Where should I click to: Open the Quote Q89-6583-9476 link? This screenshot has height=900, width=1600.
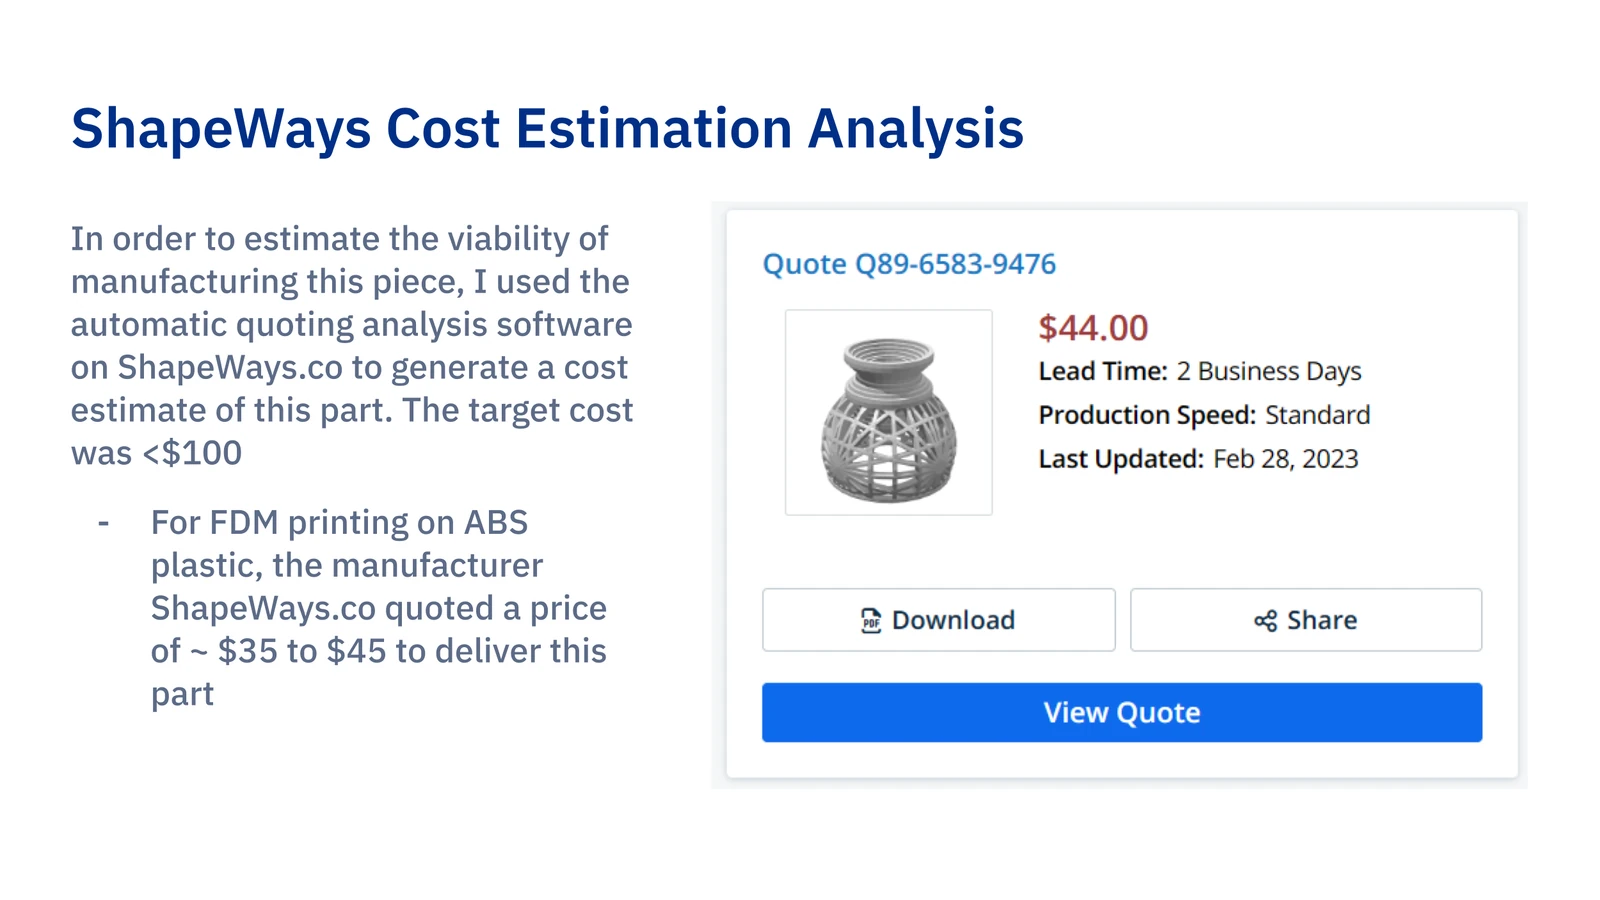(x=909, y=264)
